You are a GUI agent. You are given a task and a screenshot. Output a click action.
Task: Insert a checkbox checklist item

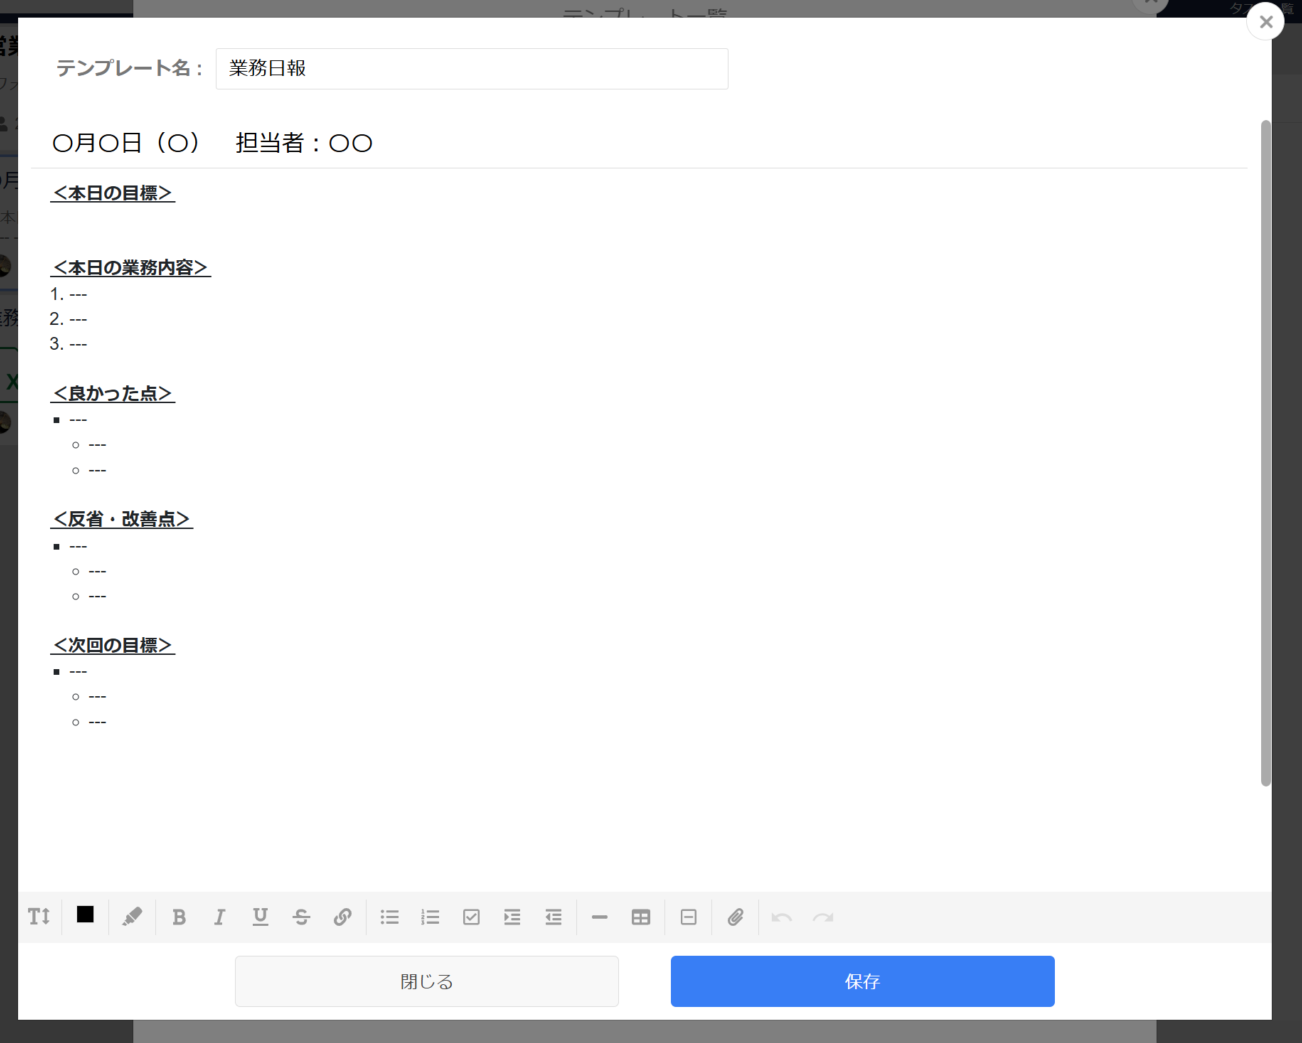point(471,917)
